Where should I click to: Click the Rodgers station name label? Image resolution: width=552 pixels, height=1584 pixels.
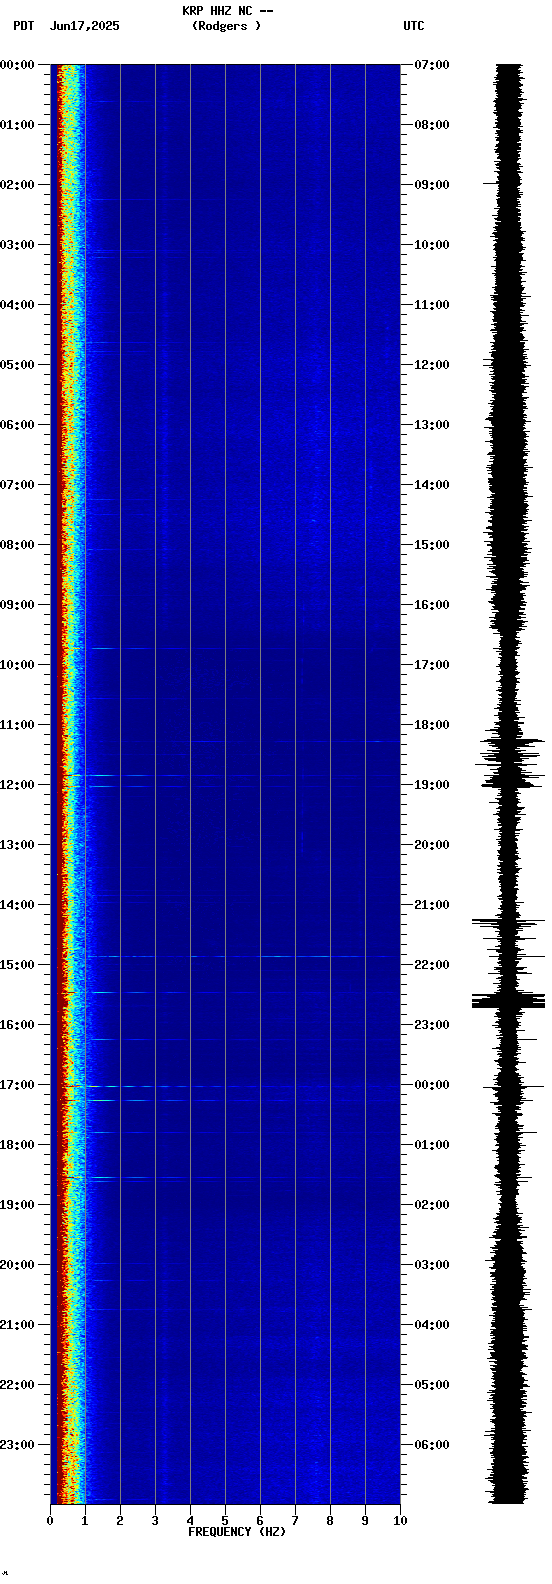click(227, 26)
